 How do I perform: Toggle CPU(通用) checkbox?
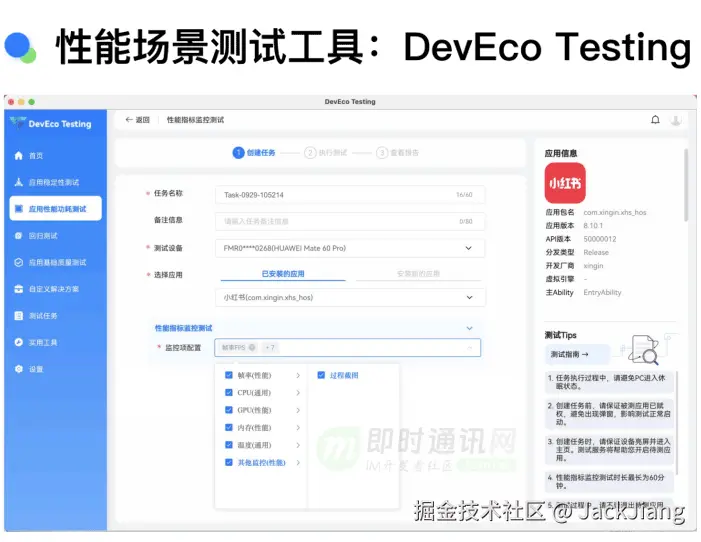229,393
